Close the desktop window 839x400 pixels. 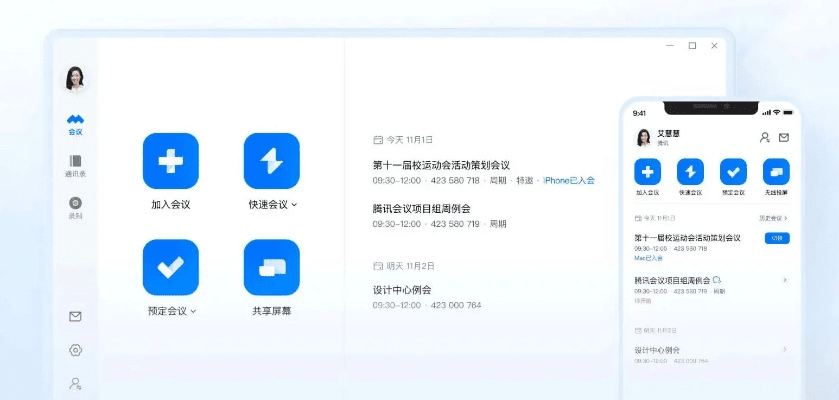tap(714, 46)
